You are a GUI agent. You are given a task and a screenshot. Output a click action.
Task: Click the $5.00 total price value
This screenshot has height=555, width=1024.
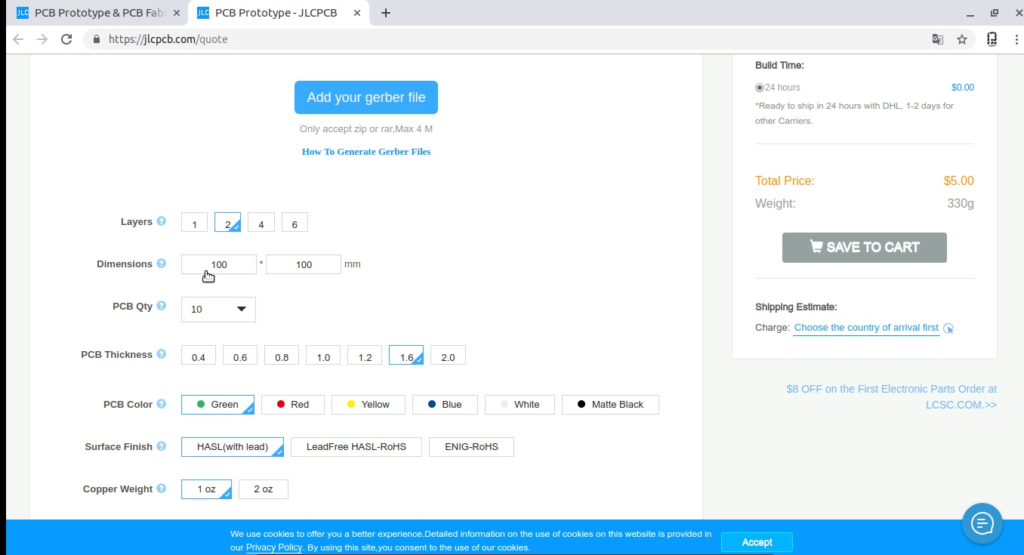[x=958, y=181]
